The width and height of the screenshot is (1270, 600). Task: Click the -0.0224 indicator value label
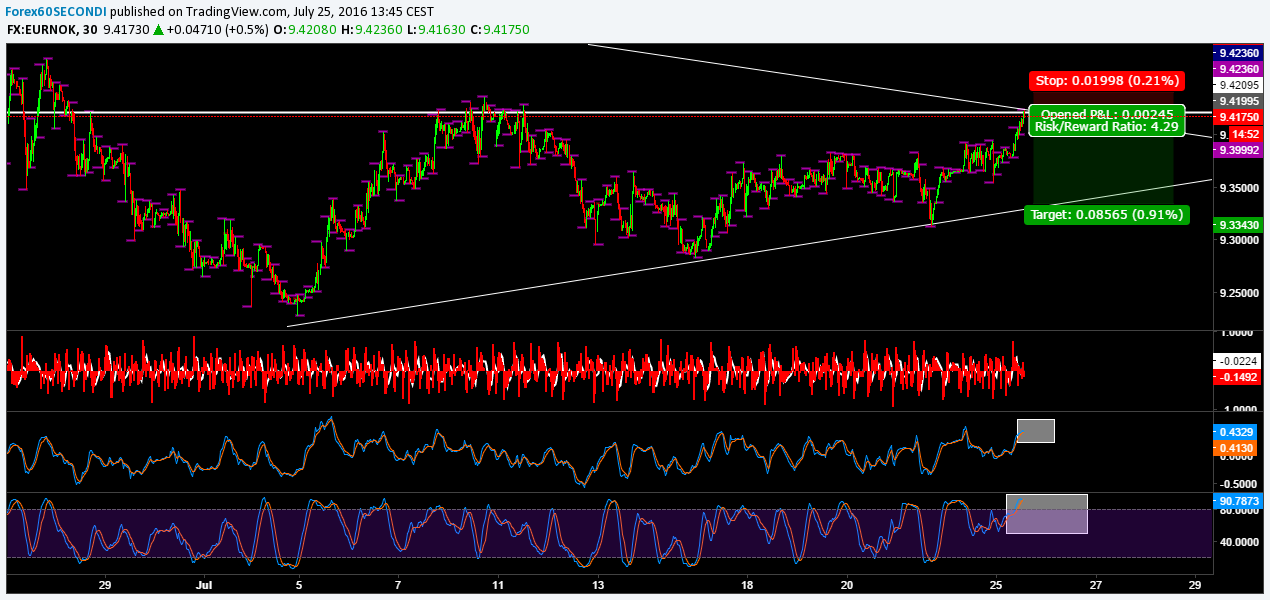pos(1239,361)
